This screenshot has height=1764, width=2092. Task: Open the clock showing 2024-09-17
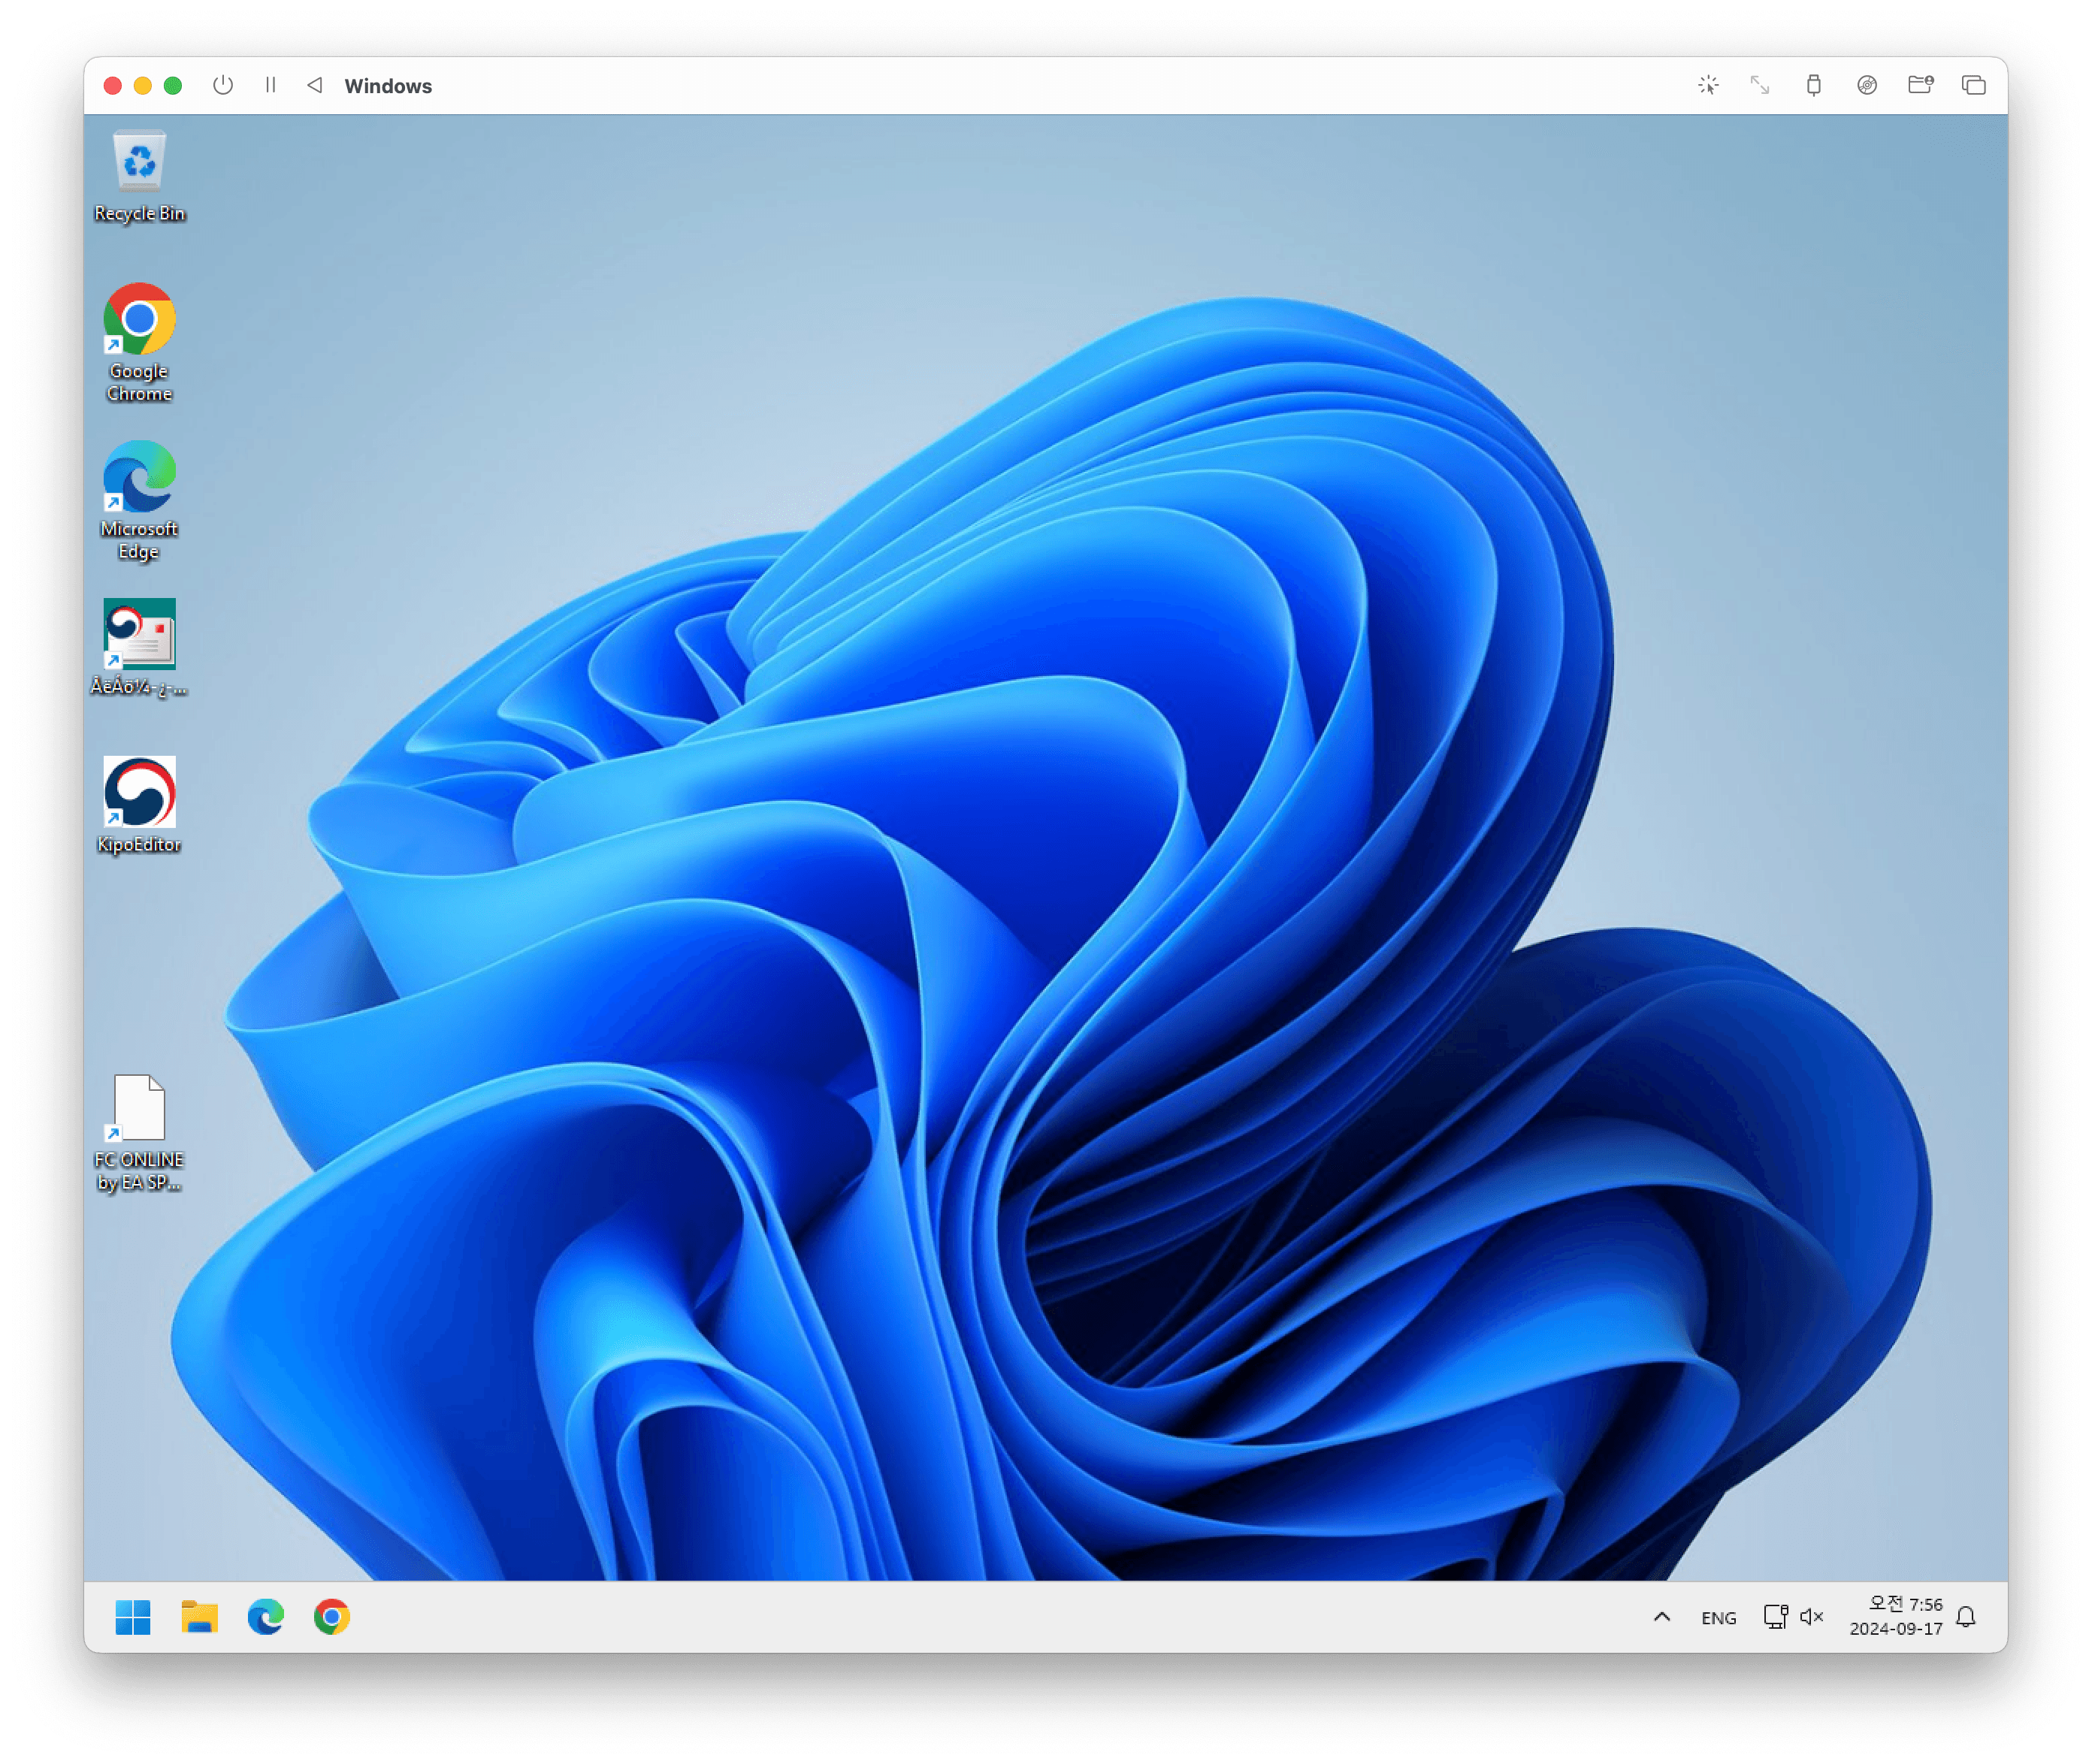(1895, 1616)
